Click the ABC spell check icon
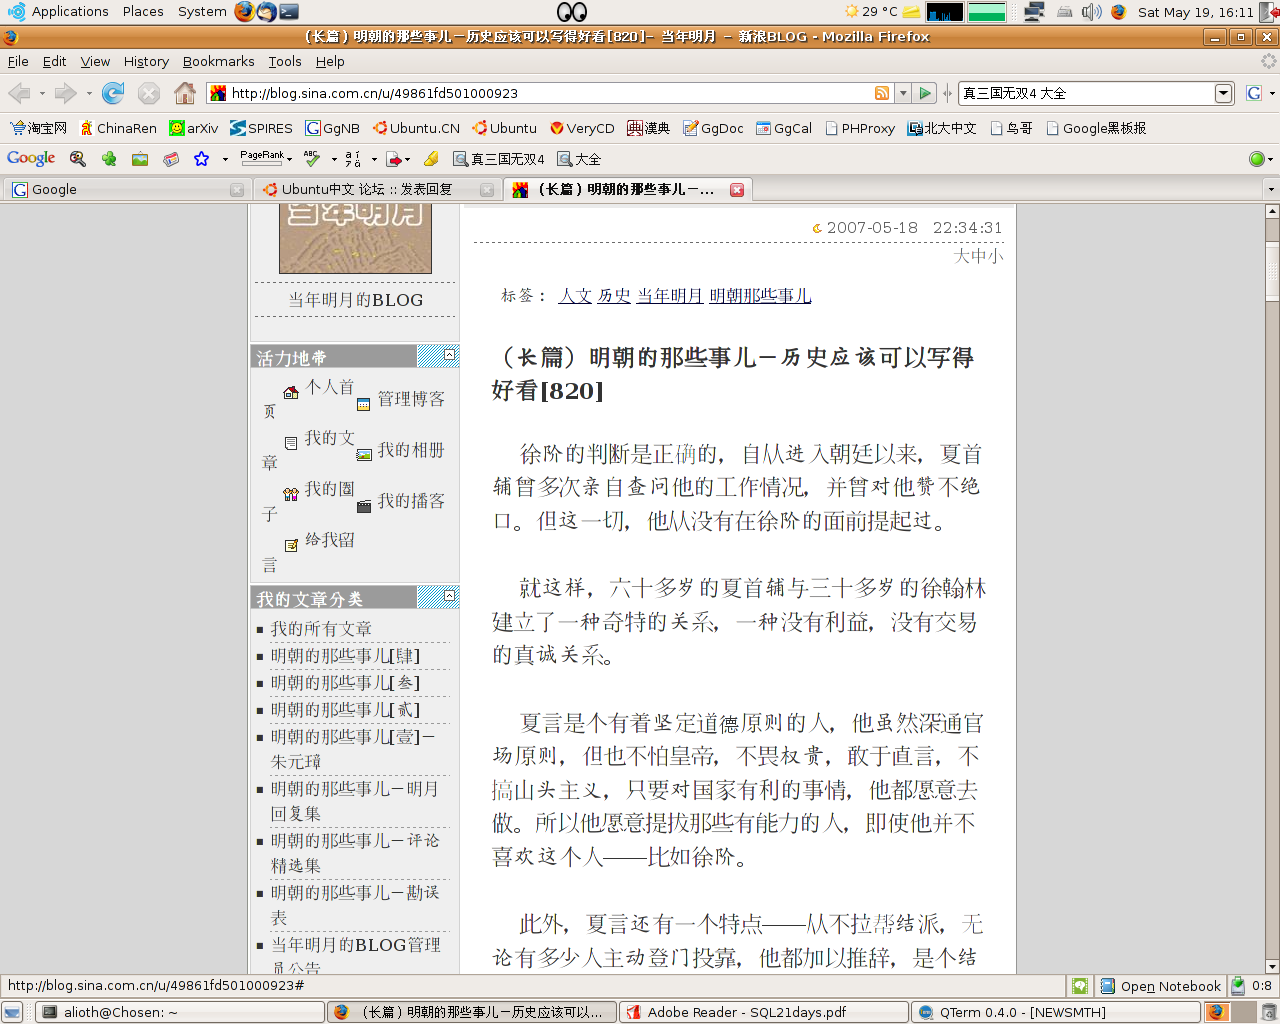 click(312, 158)
